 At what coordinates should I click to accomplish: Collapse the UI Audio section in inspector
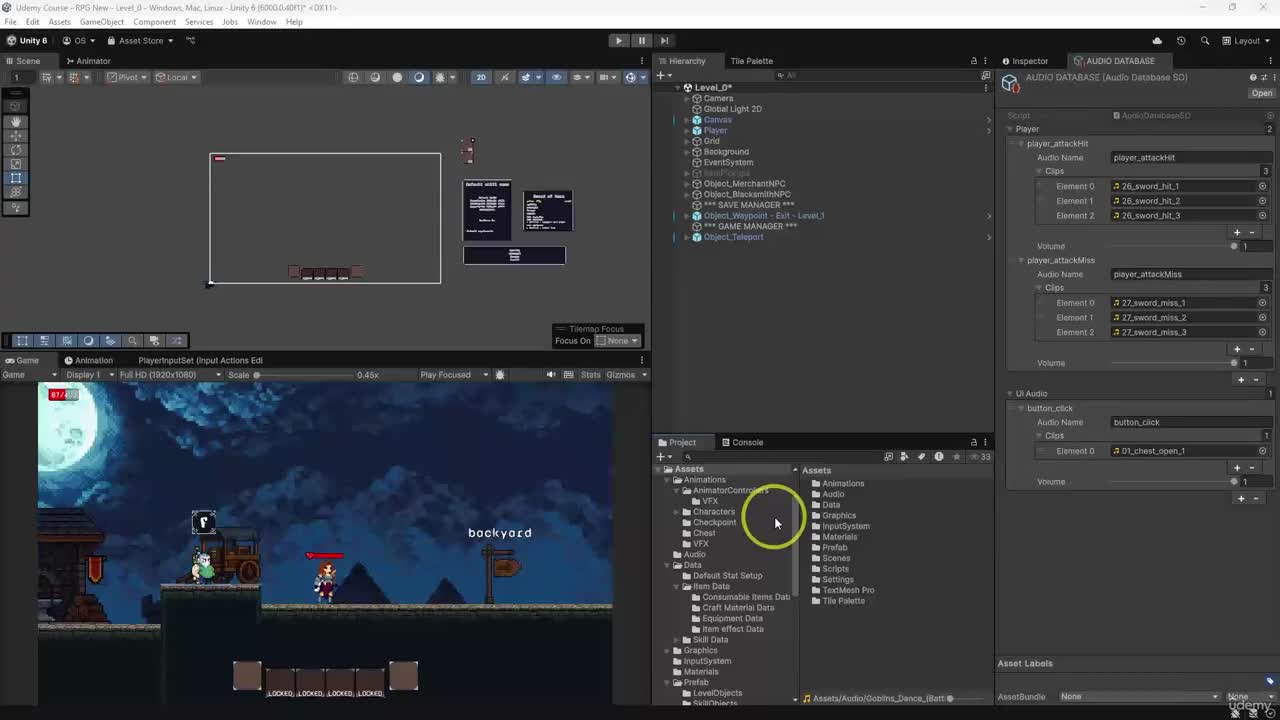pyautogui.click(x=1011, y=394)
